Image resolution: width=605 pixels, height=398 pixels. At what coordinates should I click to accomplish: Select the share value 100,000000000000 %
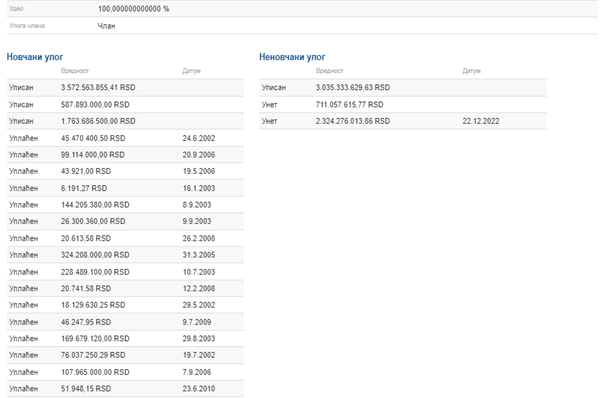coord(134,9)
